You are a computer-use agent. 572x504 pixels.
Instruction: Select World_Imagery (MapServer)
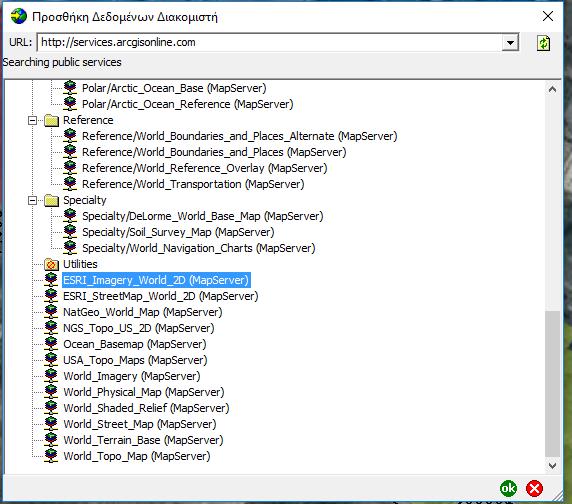point(132,376)
